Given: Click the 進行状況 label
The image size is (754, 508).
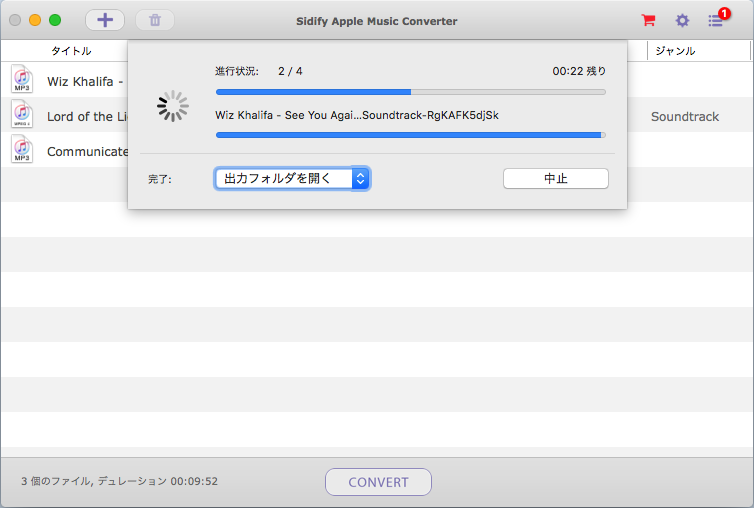Looking at the screenshot, I should pos(237,71).
